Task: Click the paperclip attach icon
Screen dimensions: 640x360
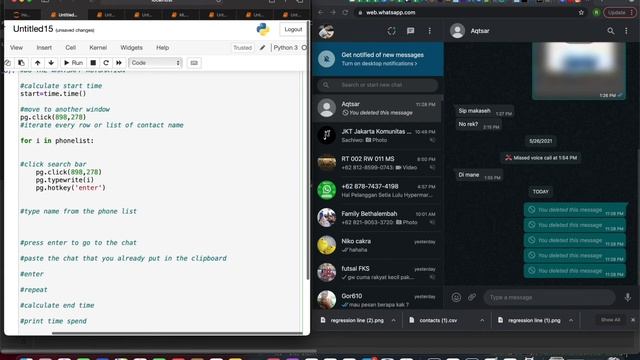Action: pos(472,297)
